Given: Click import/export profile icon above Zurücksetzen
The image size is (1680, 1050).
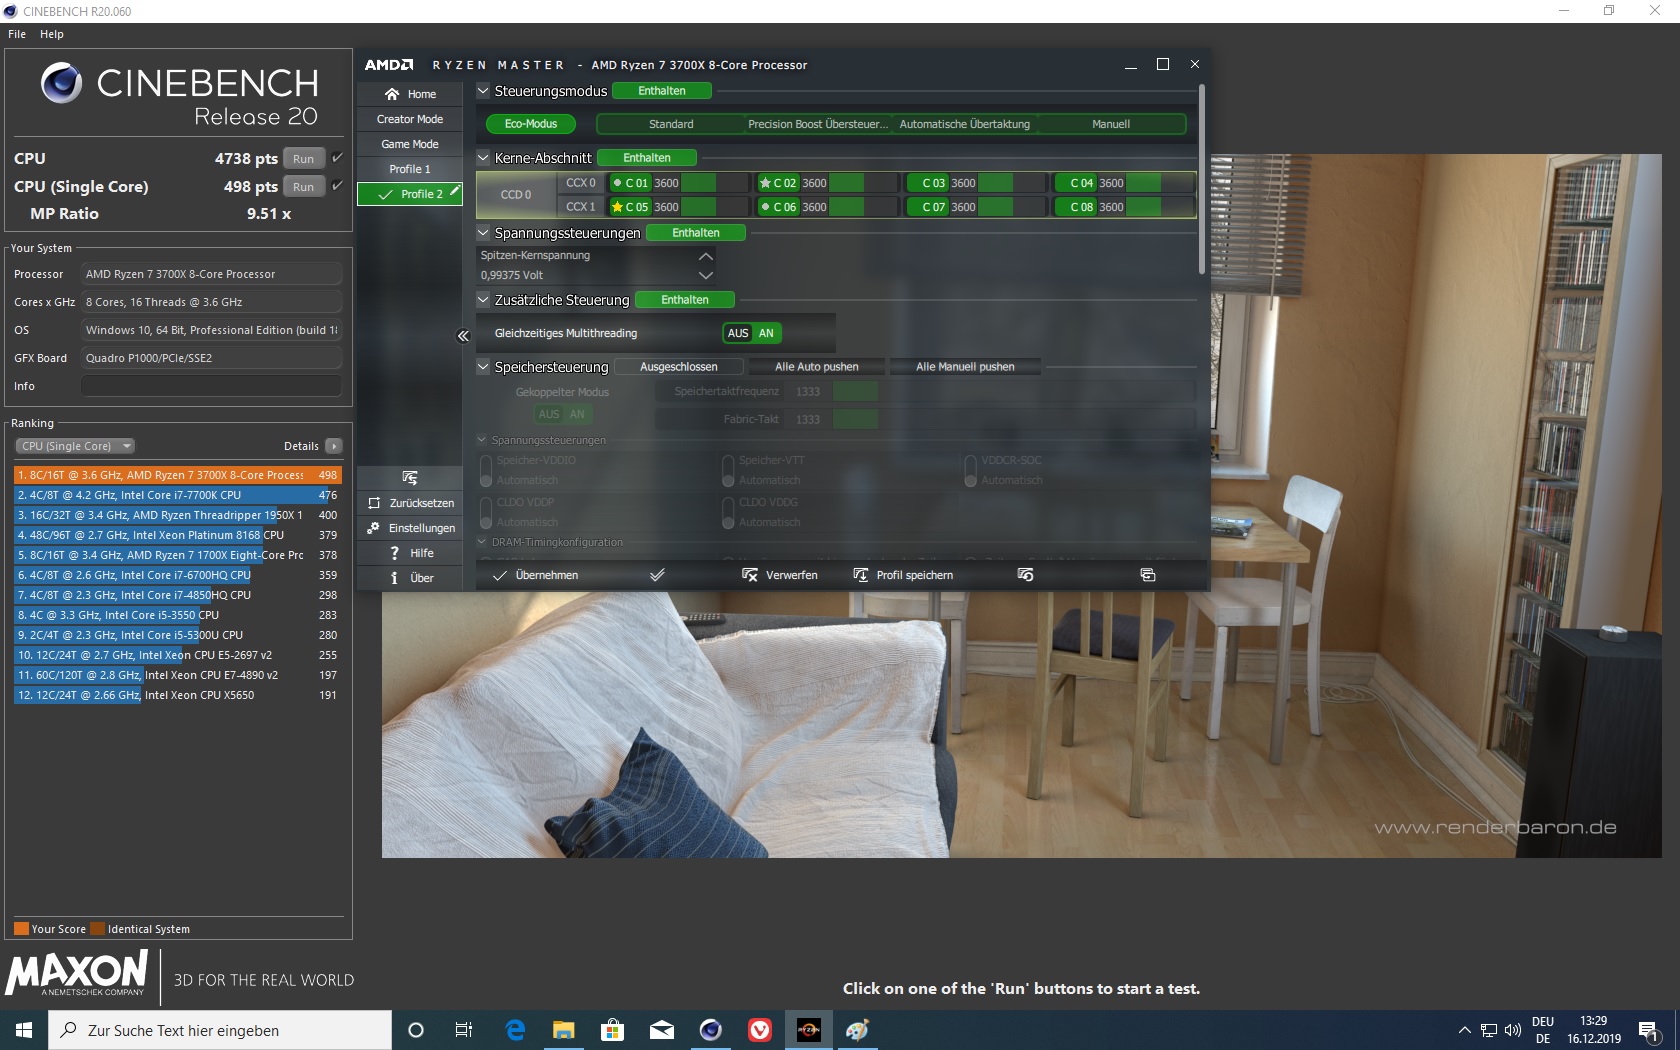Looking at the screenshot, I should tap(410, 478).
